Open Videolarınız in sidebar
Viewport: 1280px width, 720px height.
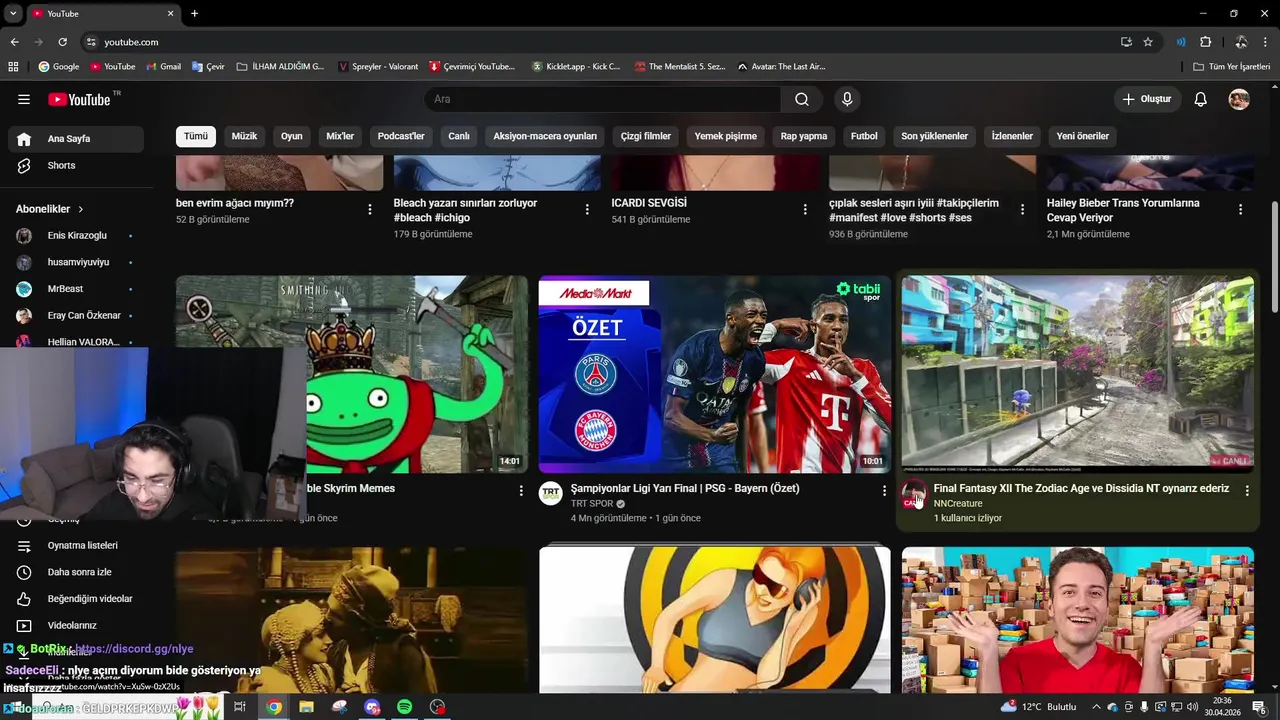[x=76, y=625]
